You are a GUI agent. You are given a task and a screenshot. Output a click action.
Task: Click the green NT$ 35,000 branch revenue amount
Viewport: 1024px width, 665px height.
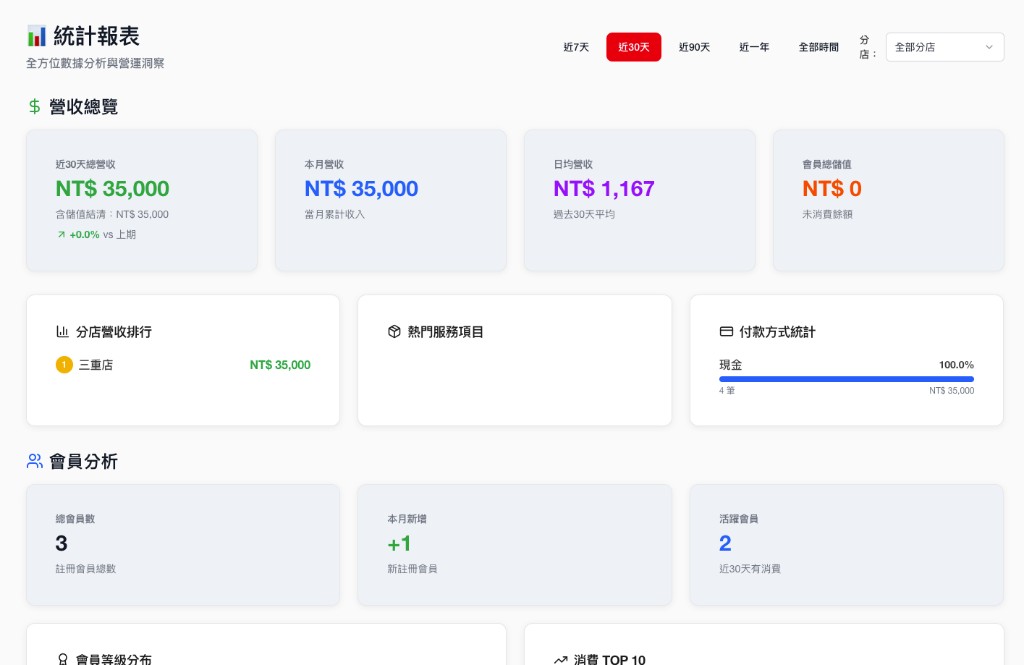tap(280, 366)
